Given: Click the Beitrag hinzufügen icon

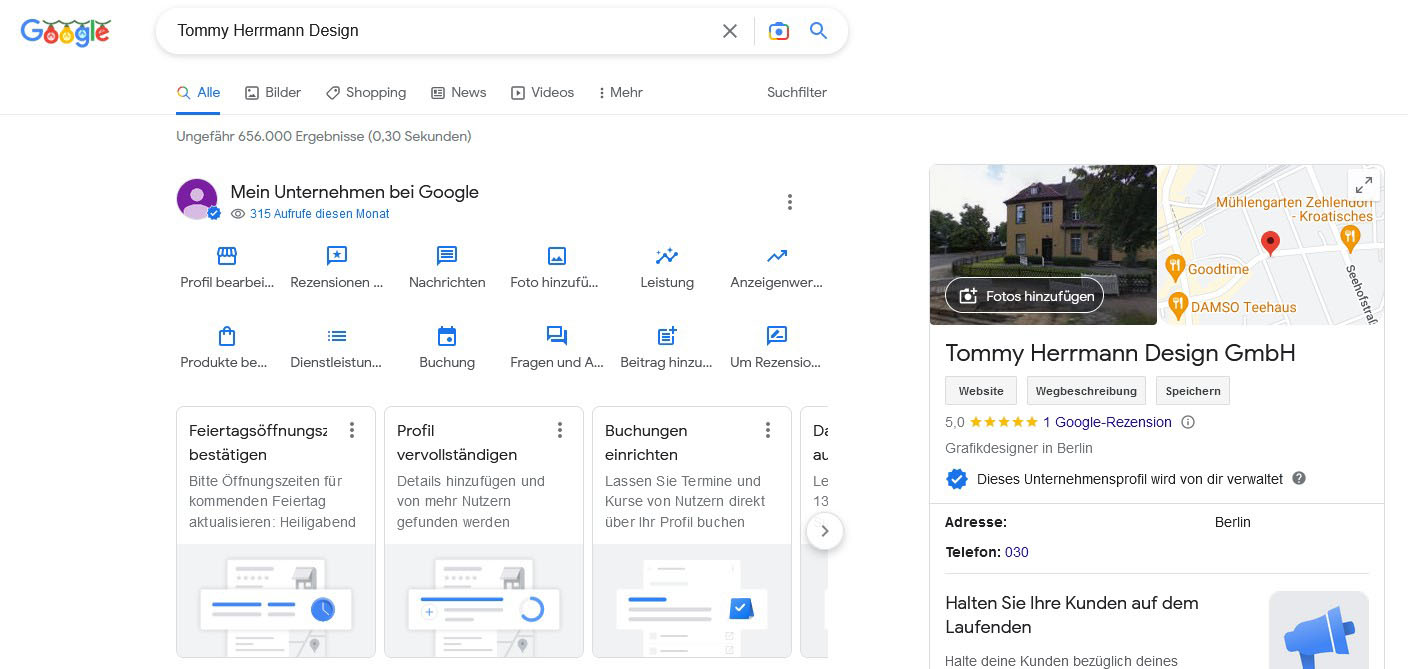Looking at the screenshot, I should pyautogui.click(x=667, y=336).
